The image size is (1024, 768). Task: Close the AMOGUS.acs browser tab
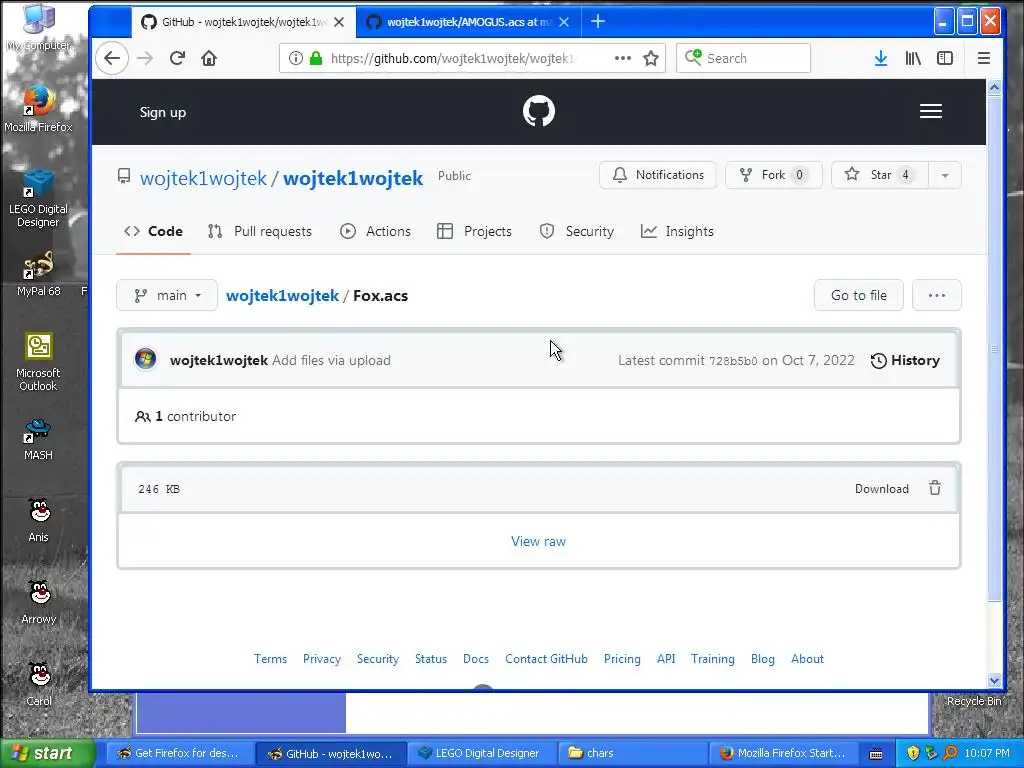(x=564, y=22)
